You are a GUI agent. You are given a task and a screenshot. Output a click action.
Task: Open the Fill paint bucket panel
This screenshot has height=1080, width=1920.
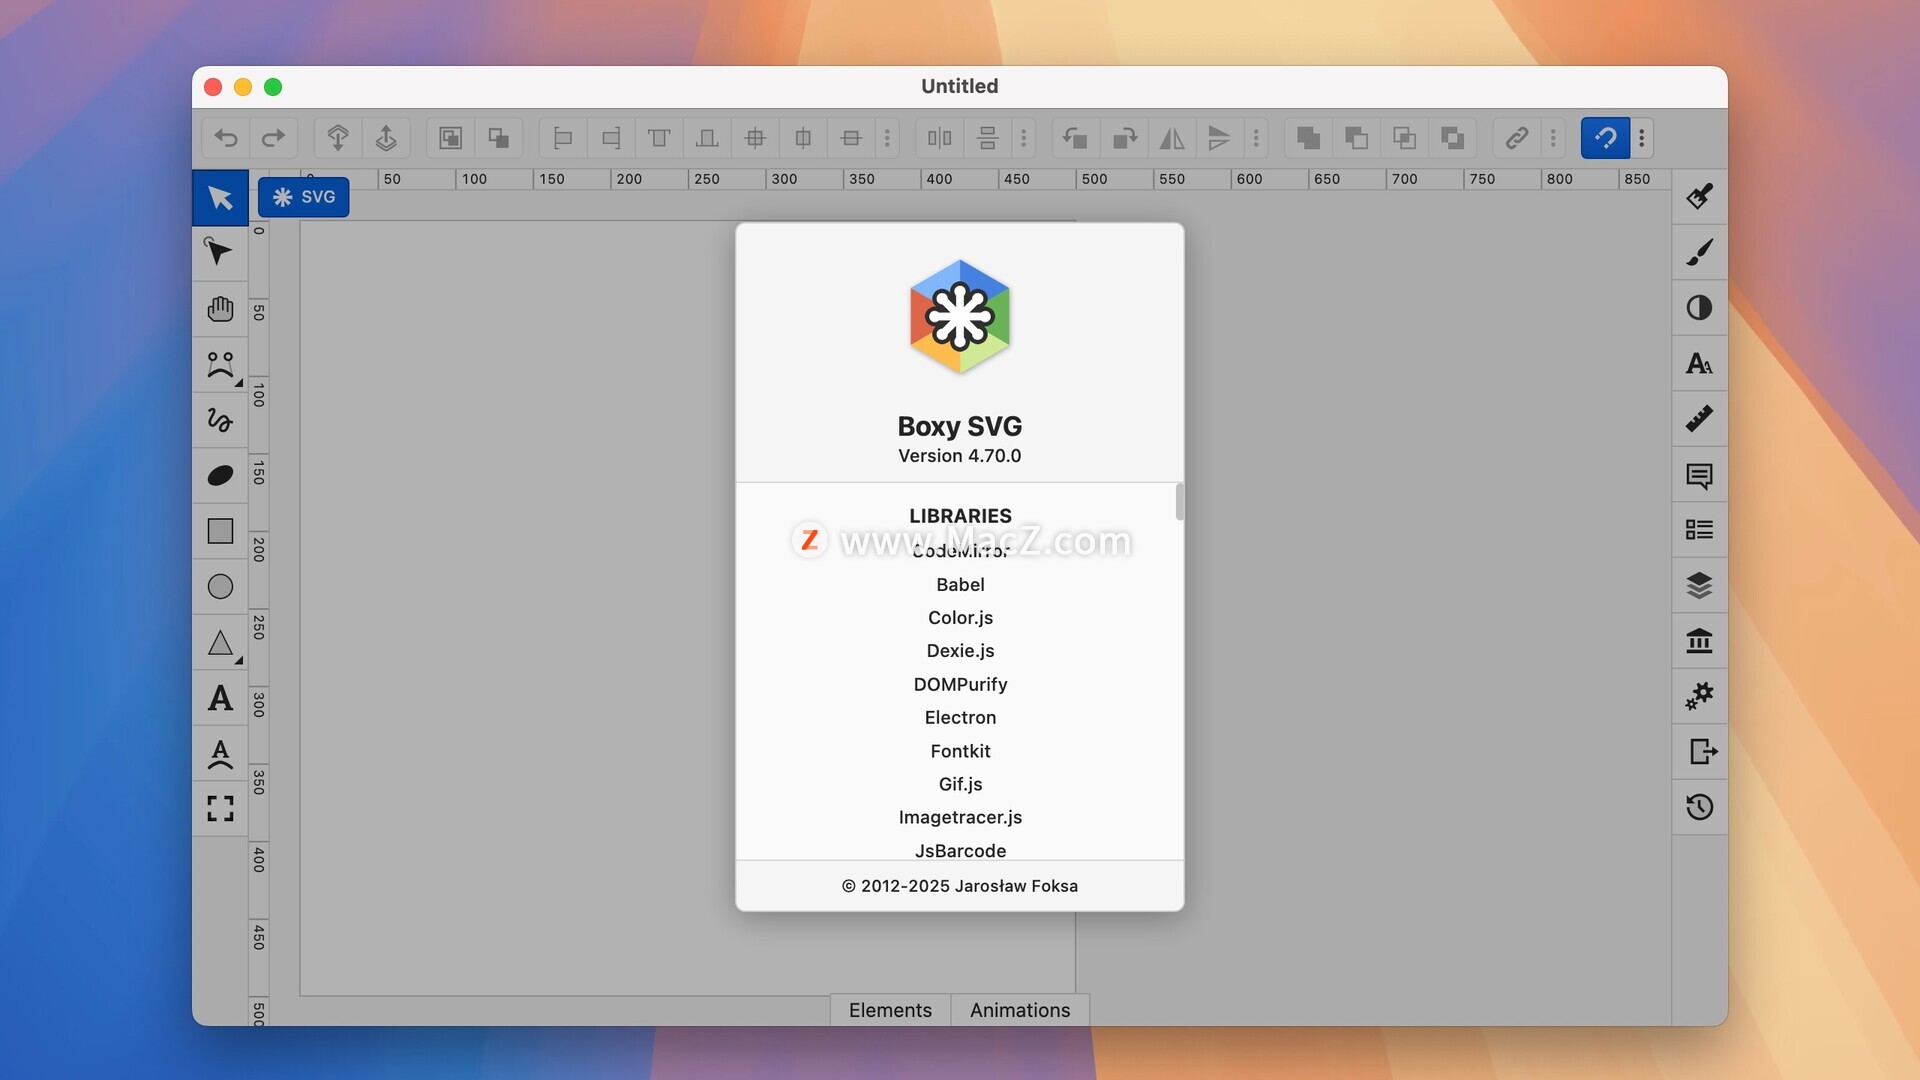[x=1699, y=196]
